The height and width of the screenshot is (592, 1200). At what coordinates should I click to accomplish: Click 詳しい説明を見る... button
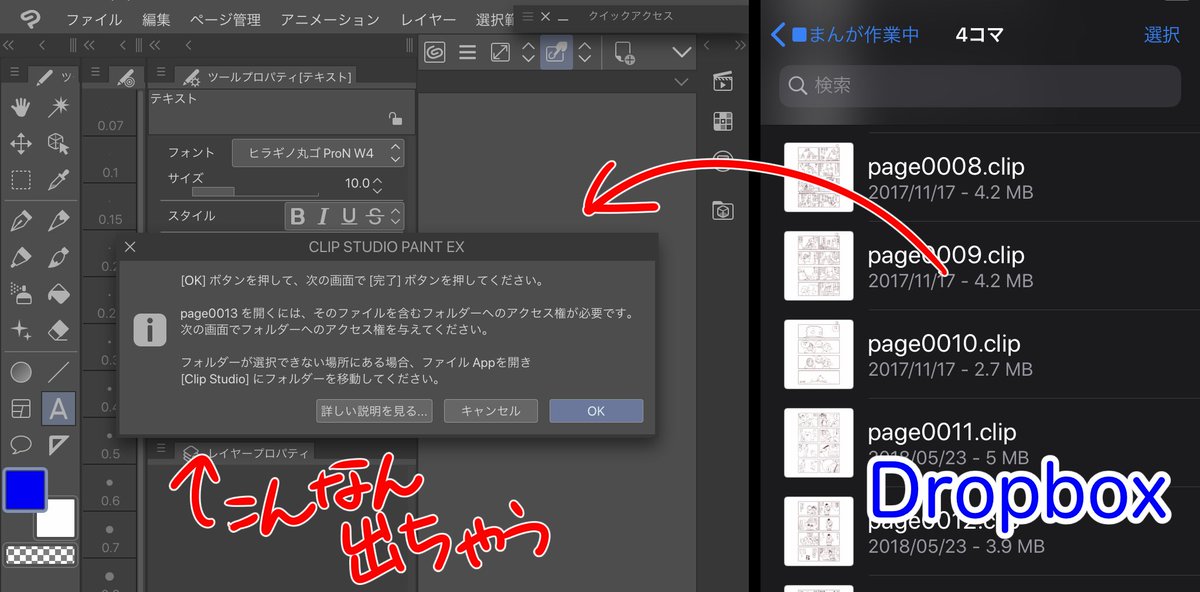coord(374,411)
